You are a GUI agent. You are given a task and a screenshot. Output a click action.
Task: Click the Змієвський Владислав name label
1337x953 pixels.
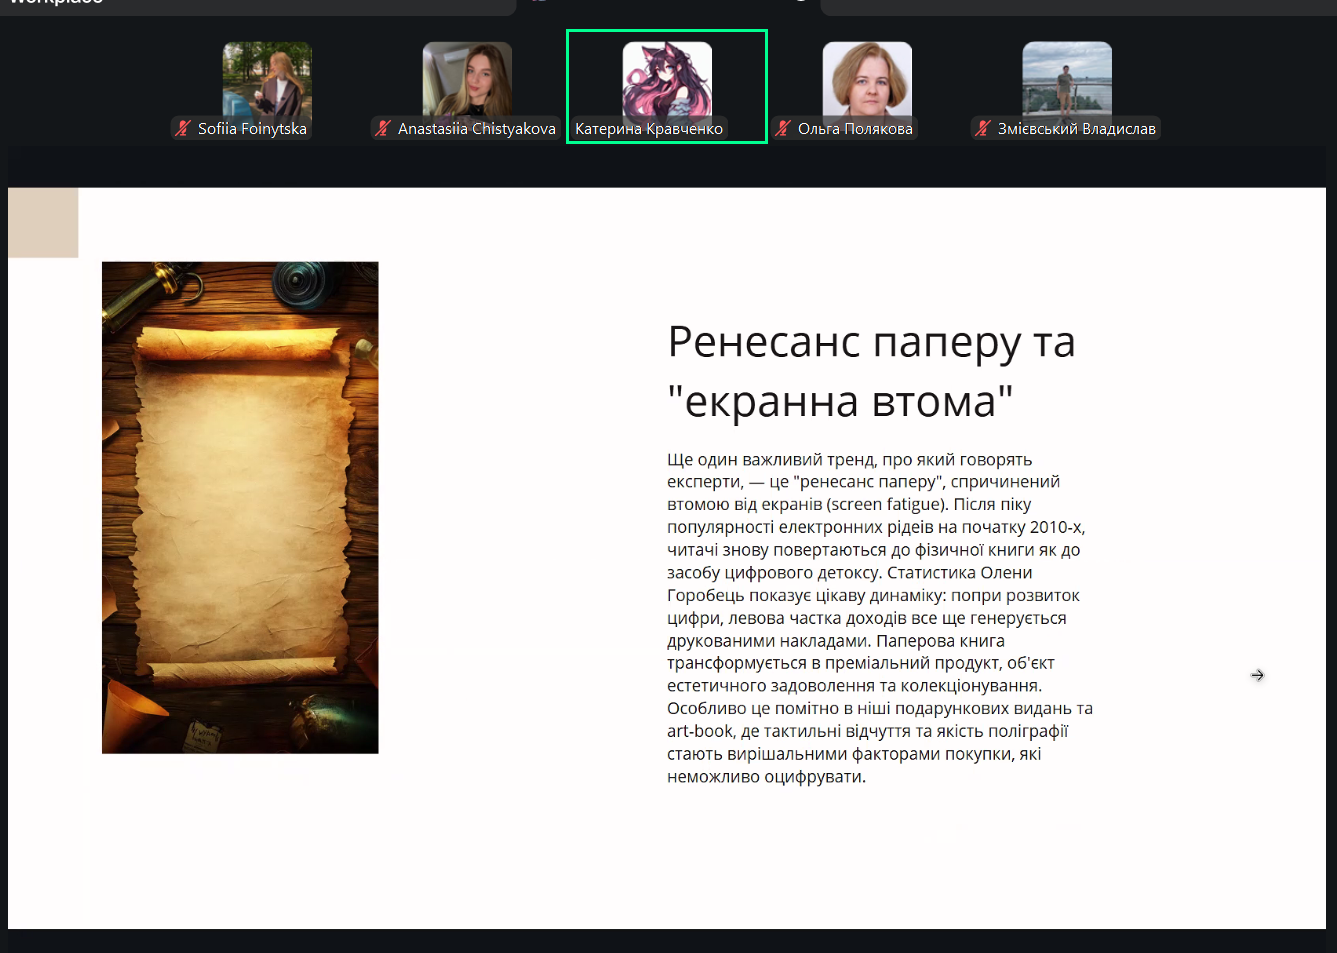pyautogui.click(x=1076, y=129)
